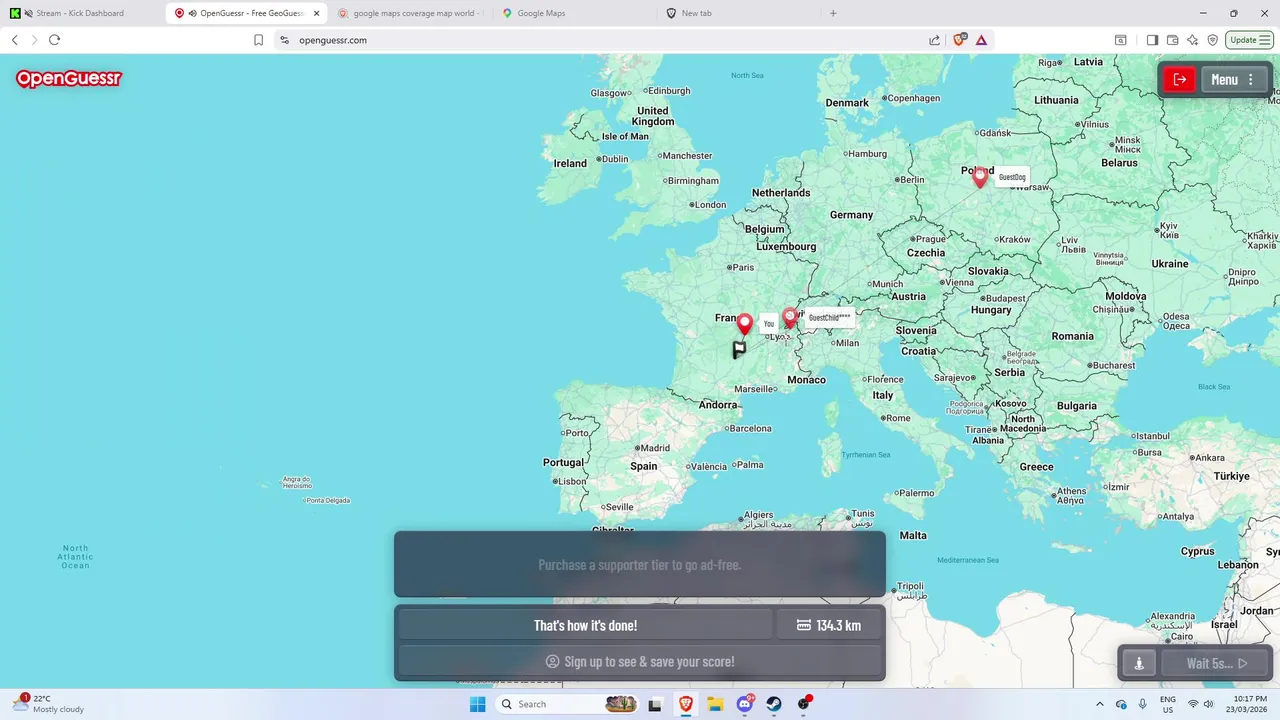1280x720 pixels.
Task: Click the GuestChild name label
Action: (x=829, y=318)
